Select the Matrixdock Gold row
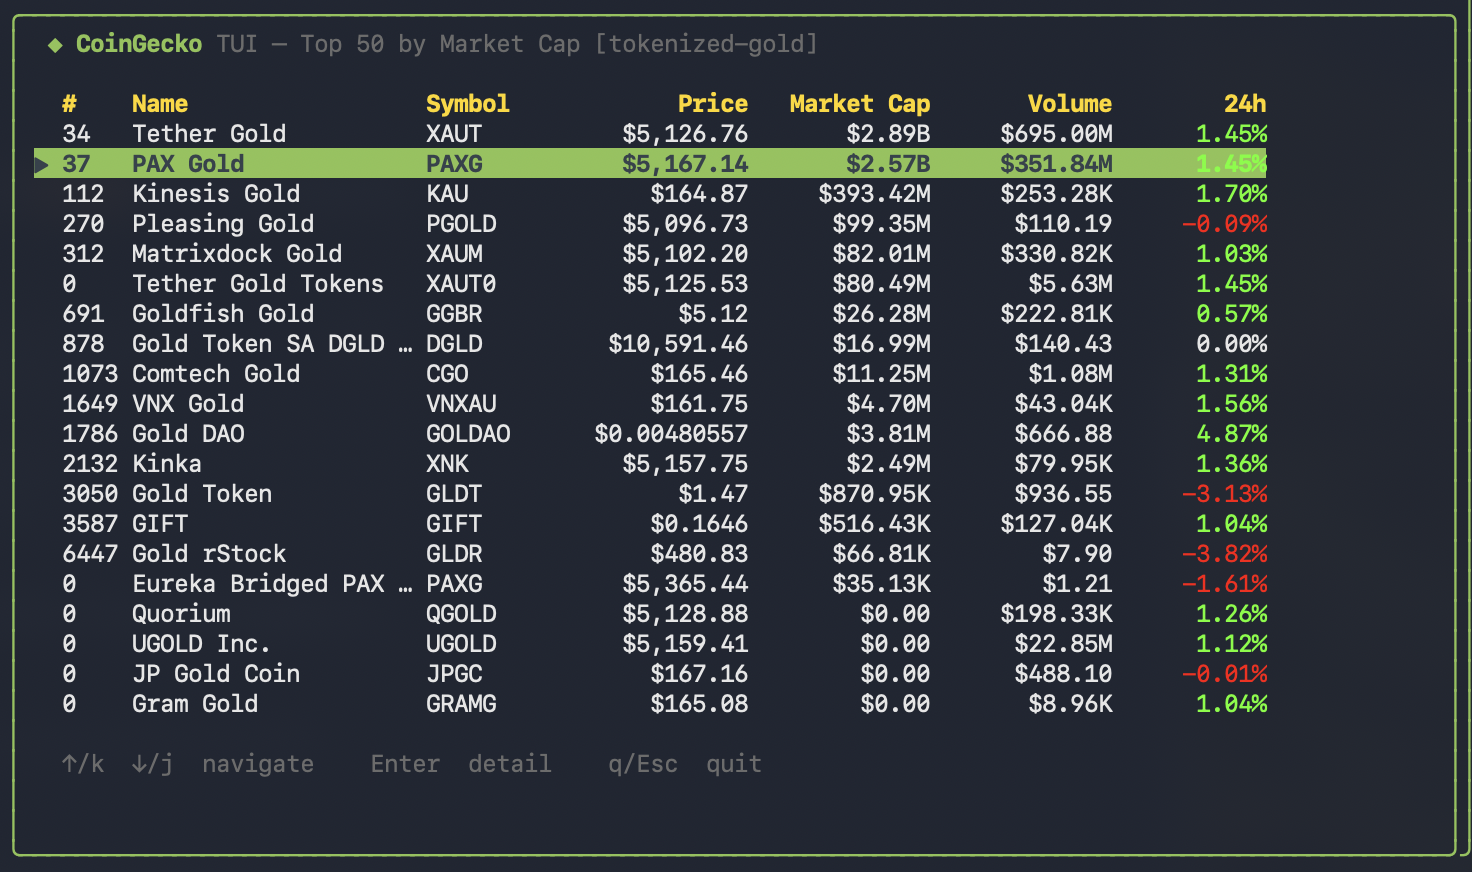1472x872 pixels. coord(651,254)
